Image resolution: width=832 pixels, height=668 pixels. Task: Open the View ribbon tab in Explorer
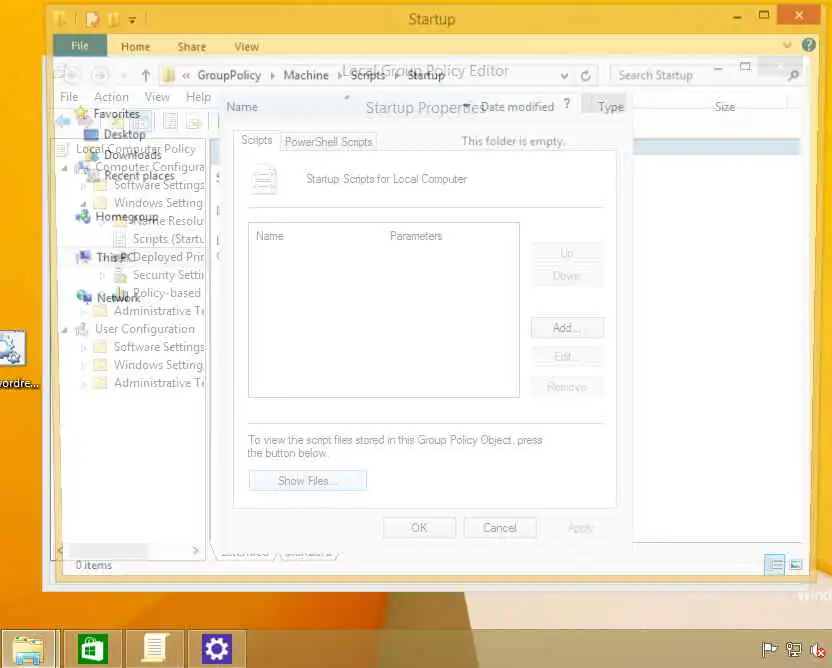(x=247, y=47)
